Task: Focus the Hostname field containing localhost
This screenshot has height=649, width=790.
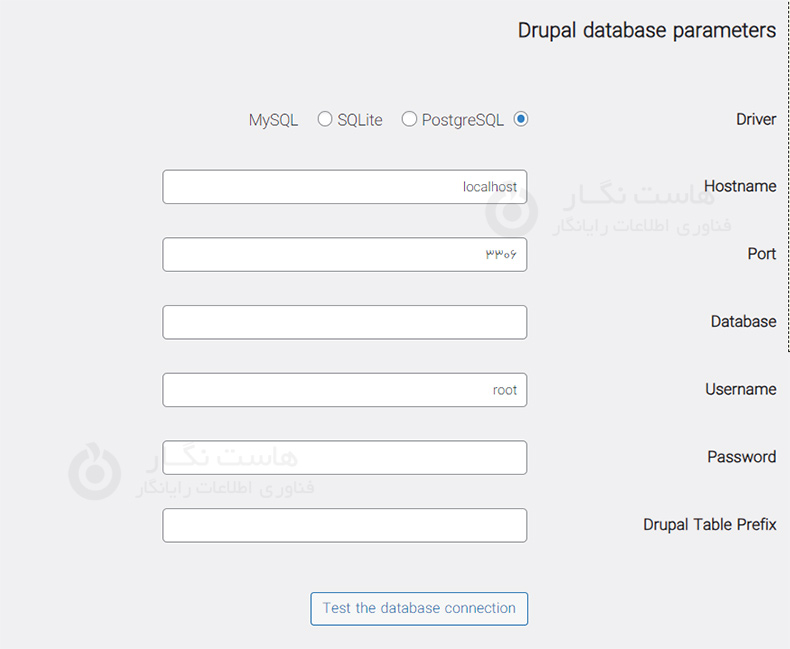Action: tap(344, 187)
